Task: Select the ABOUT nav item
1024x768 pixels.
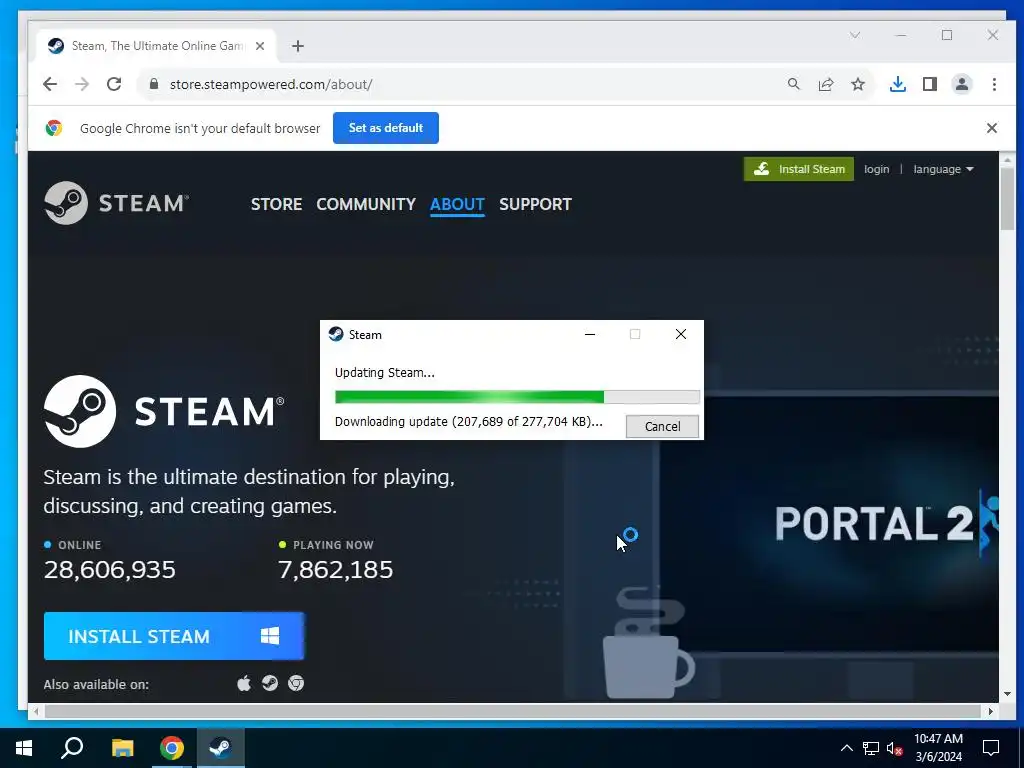Action: tap(457, 204)
